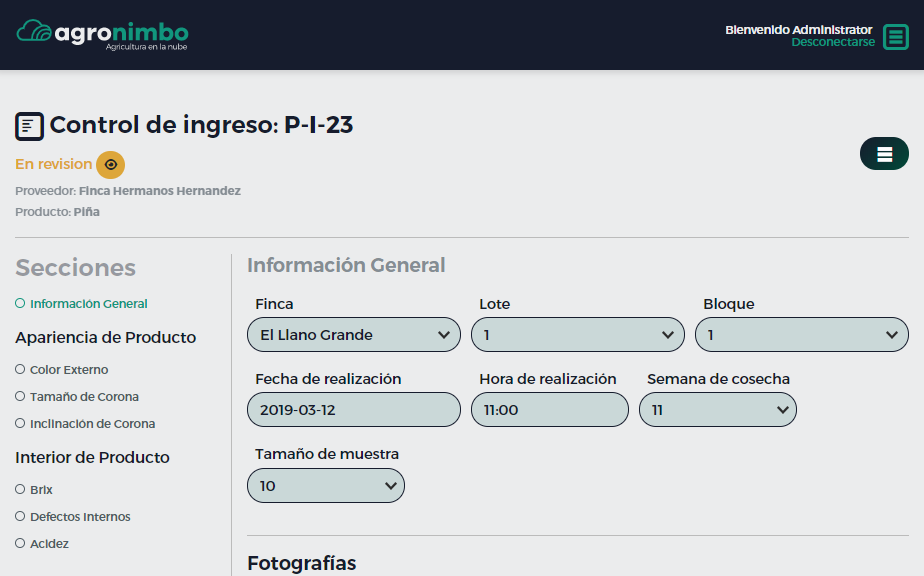Image resolution: width=924 pixels, height=576 pixels.
Task: Expand the Lote dropdown
Action: (577, 335)
